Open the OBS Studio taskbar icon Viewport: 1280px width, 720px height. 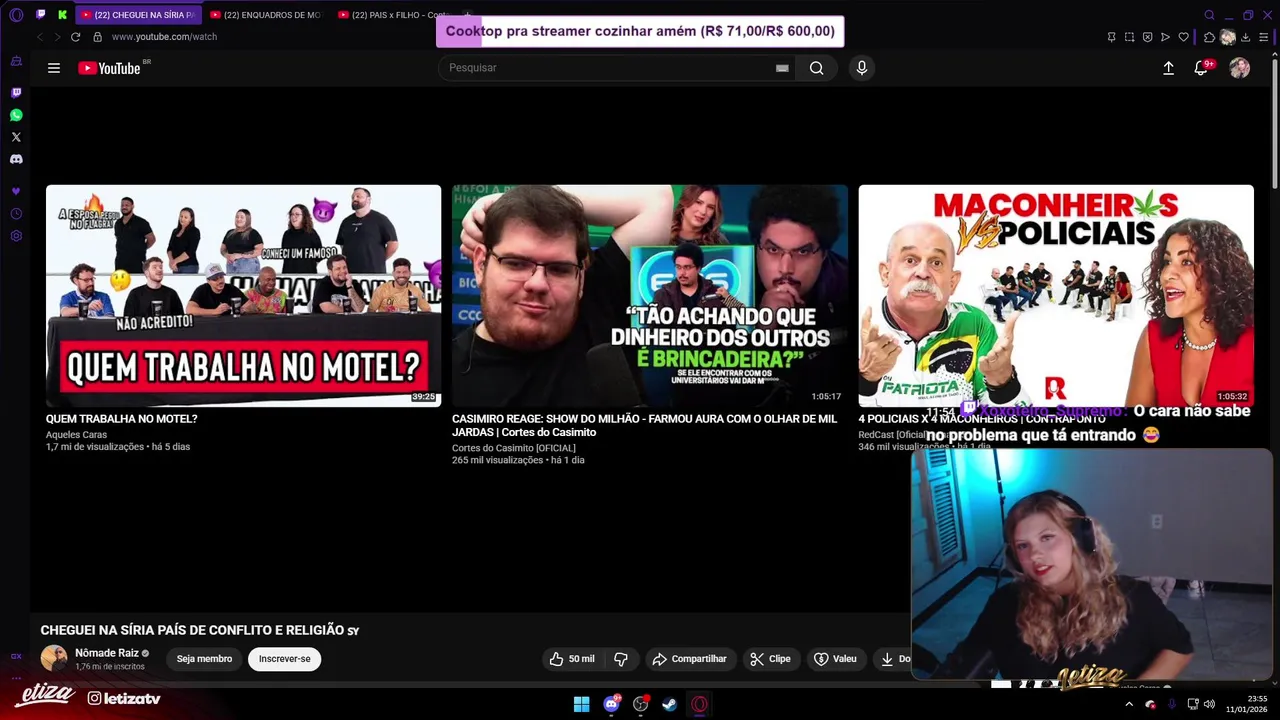point(641,704)
